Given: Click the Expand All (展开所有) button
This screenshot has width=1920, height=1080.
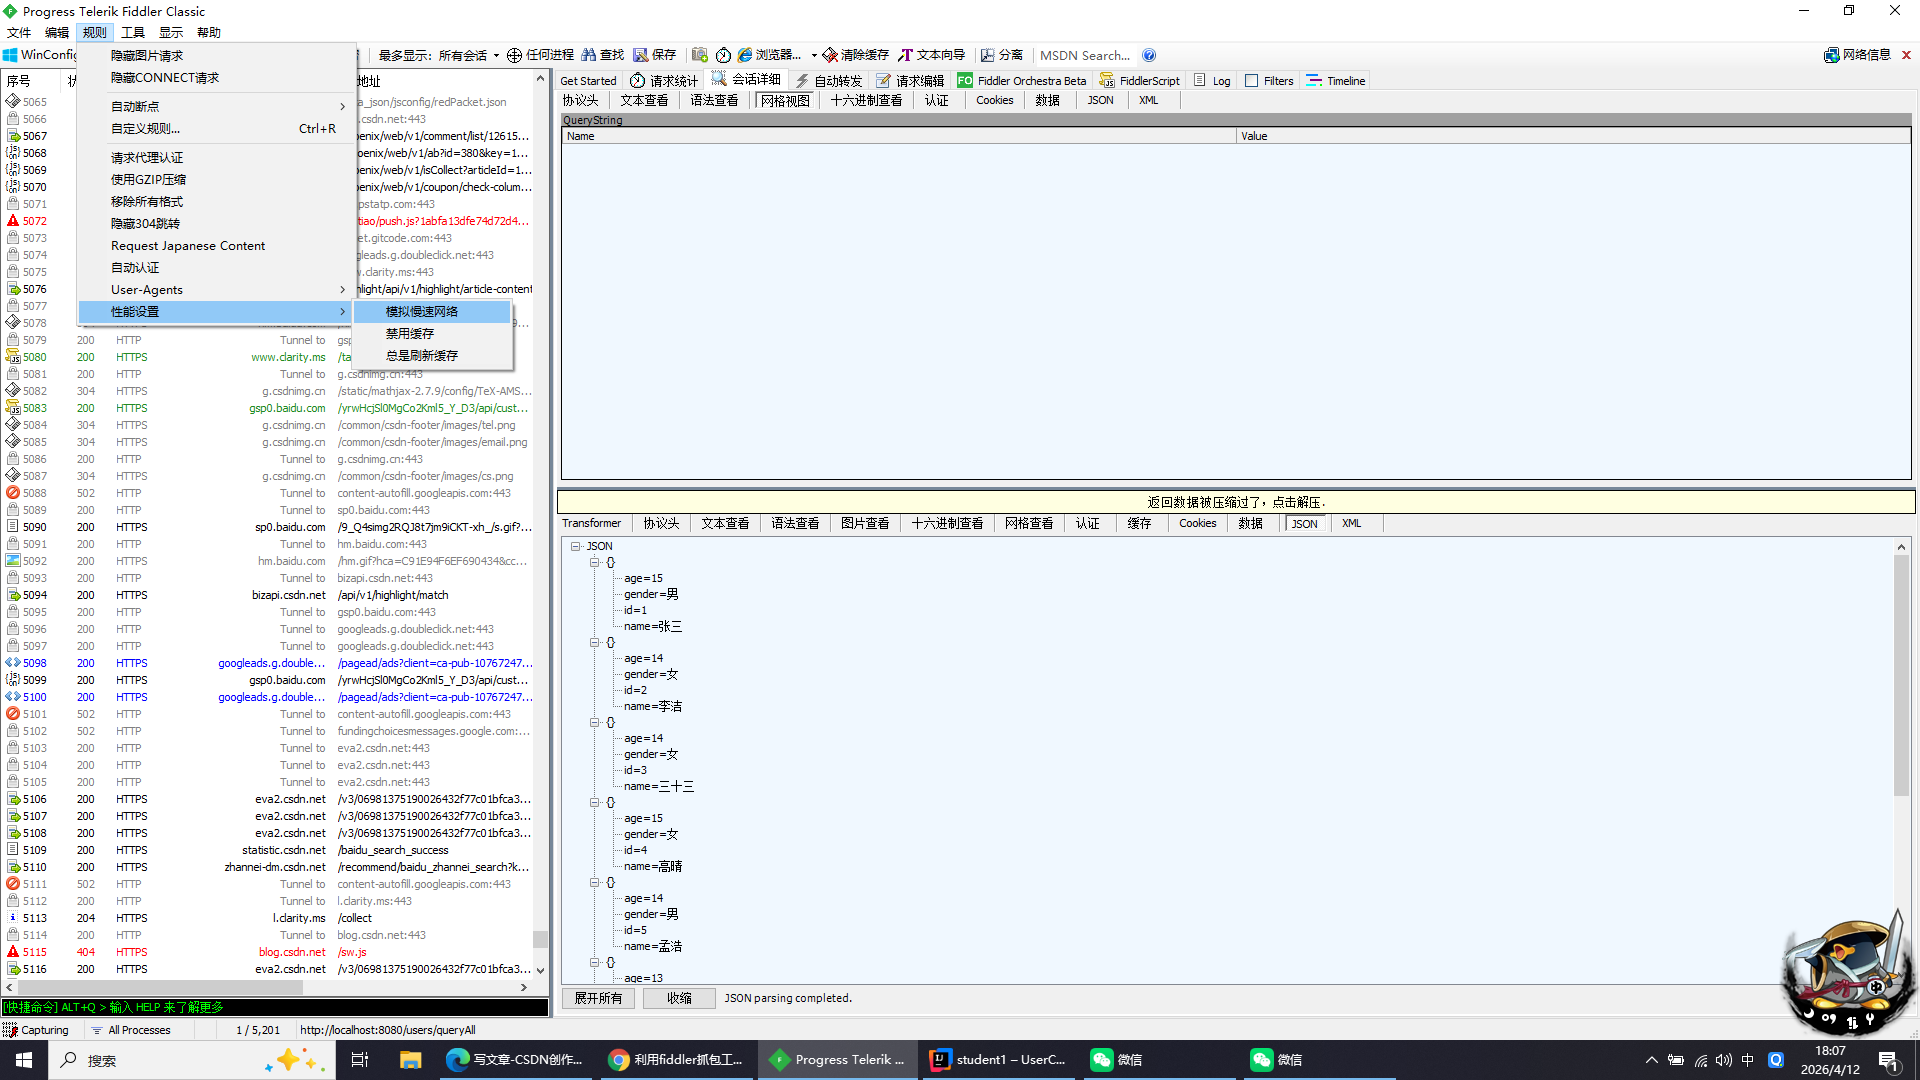Looking at the screenshot, I should (598, 998).
